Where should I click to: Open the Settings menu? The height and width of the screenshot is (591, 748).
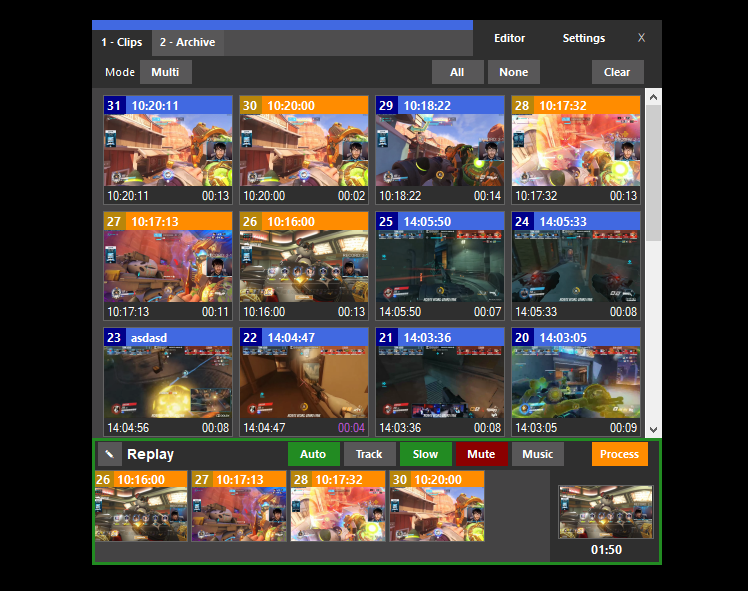pyautogui.click(x=584, y=38)
